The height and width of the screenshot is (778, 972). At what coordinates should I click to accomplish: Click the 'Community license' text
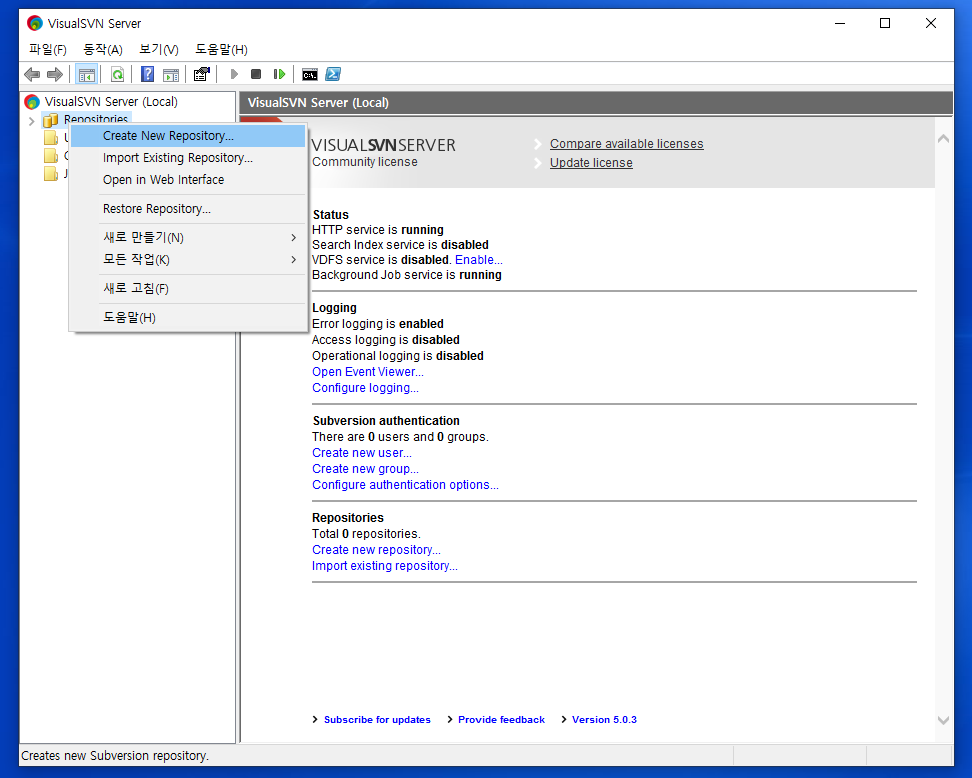[364, 162]
